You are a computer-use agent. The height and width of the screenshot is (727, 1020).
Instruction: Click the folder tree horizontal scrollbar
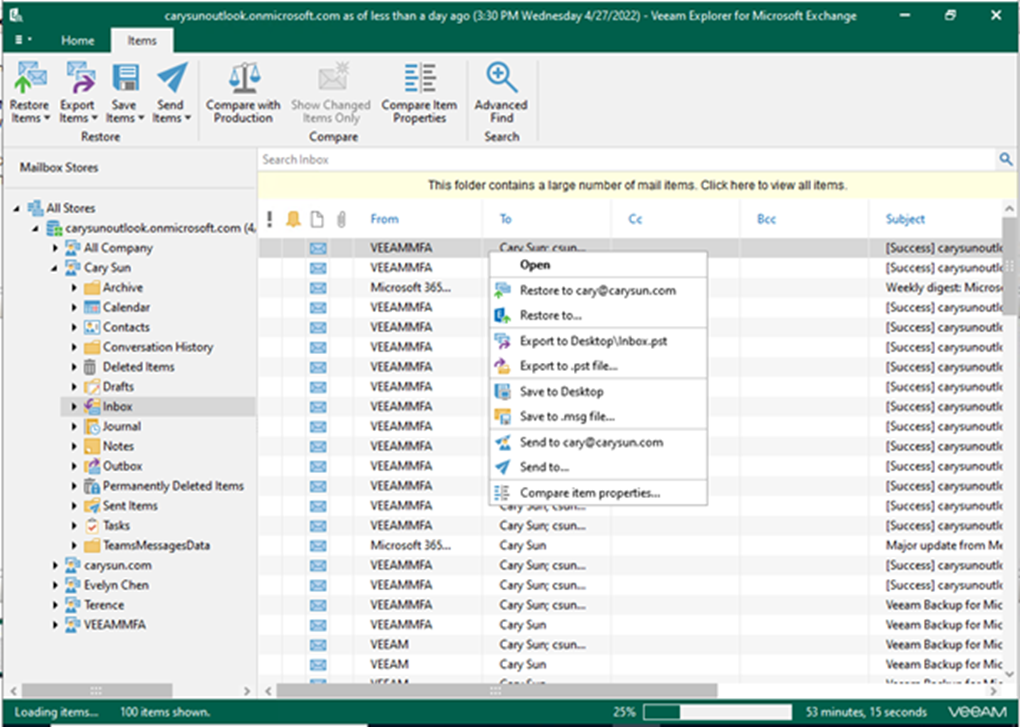(x=96, y=690)
